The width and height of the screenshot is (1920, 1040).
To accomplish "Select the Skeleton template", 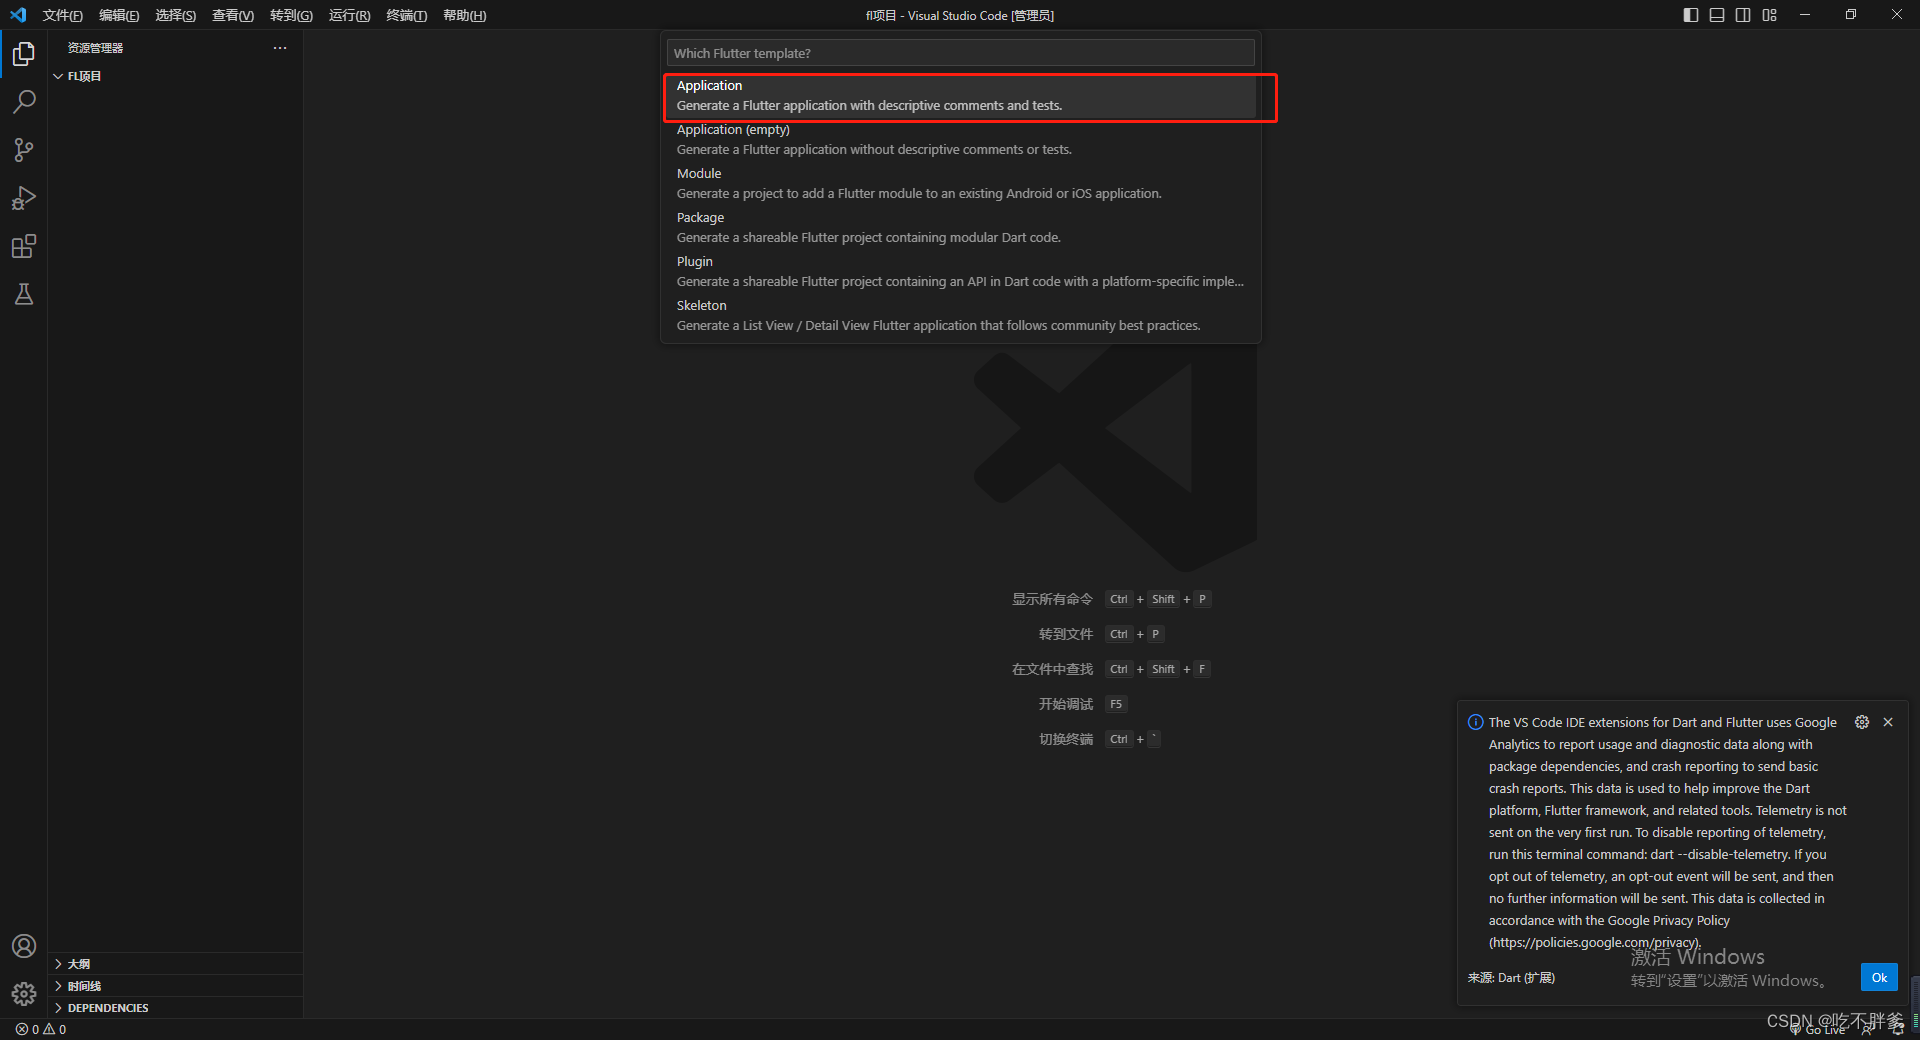I will (960, 316).
